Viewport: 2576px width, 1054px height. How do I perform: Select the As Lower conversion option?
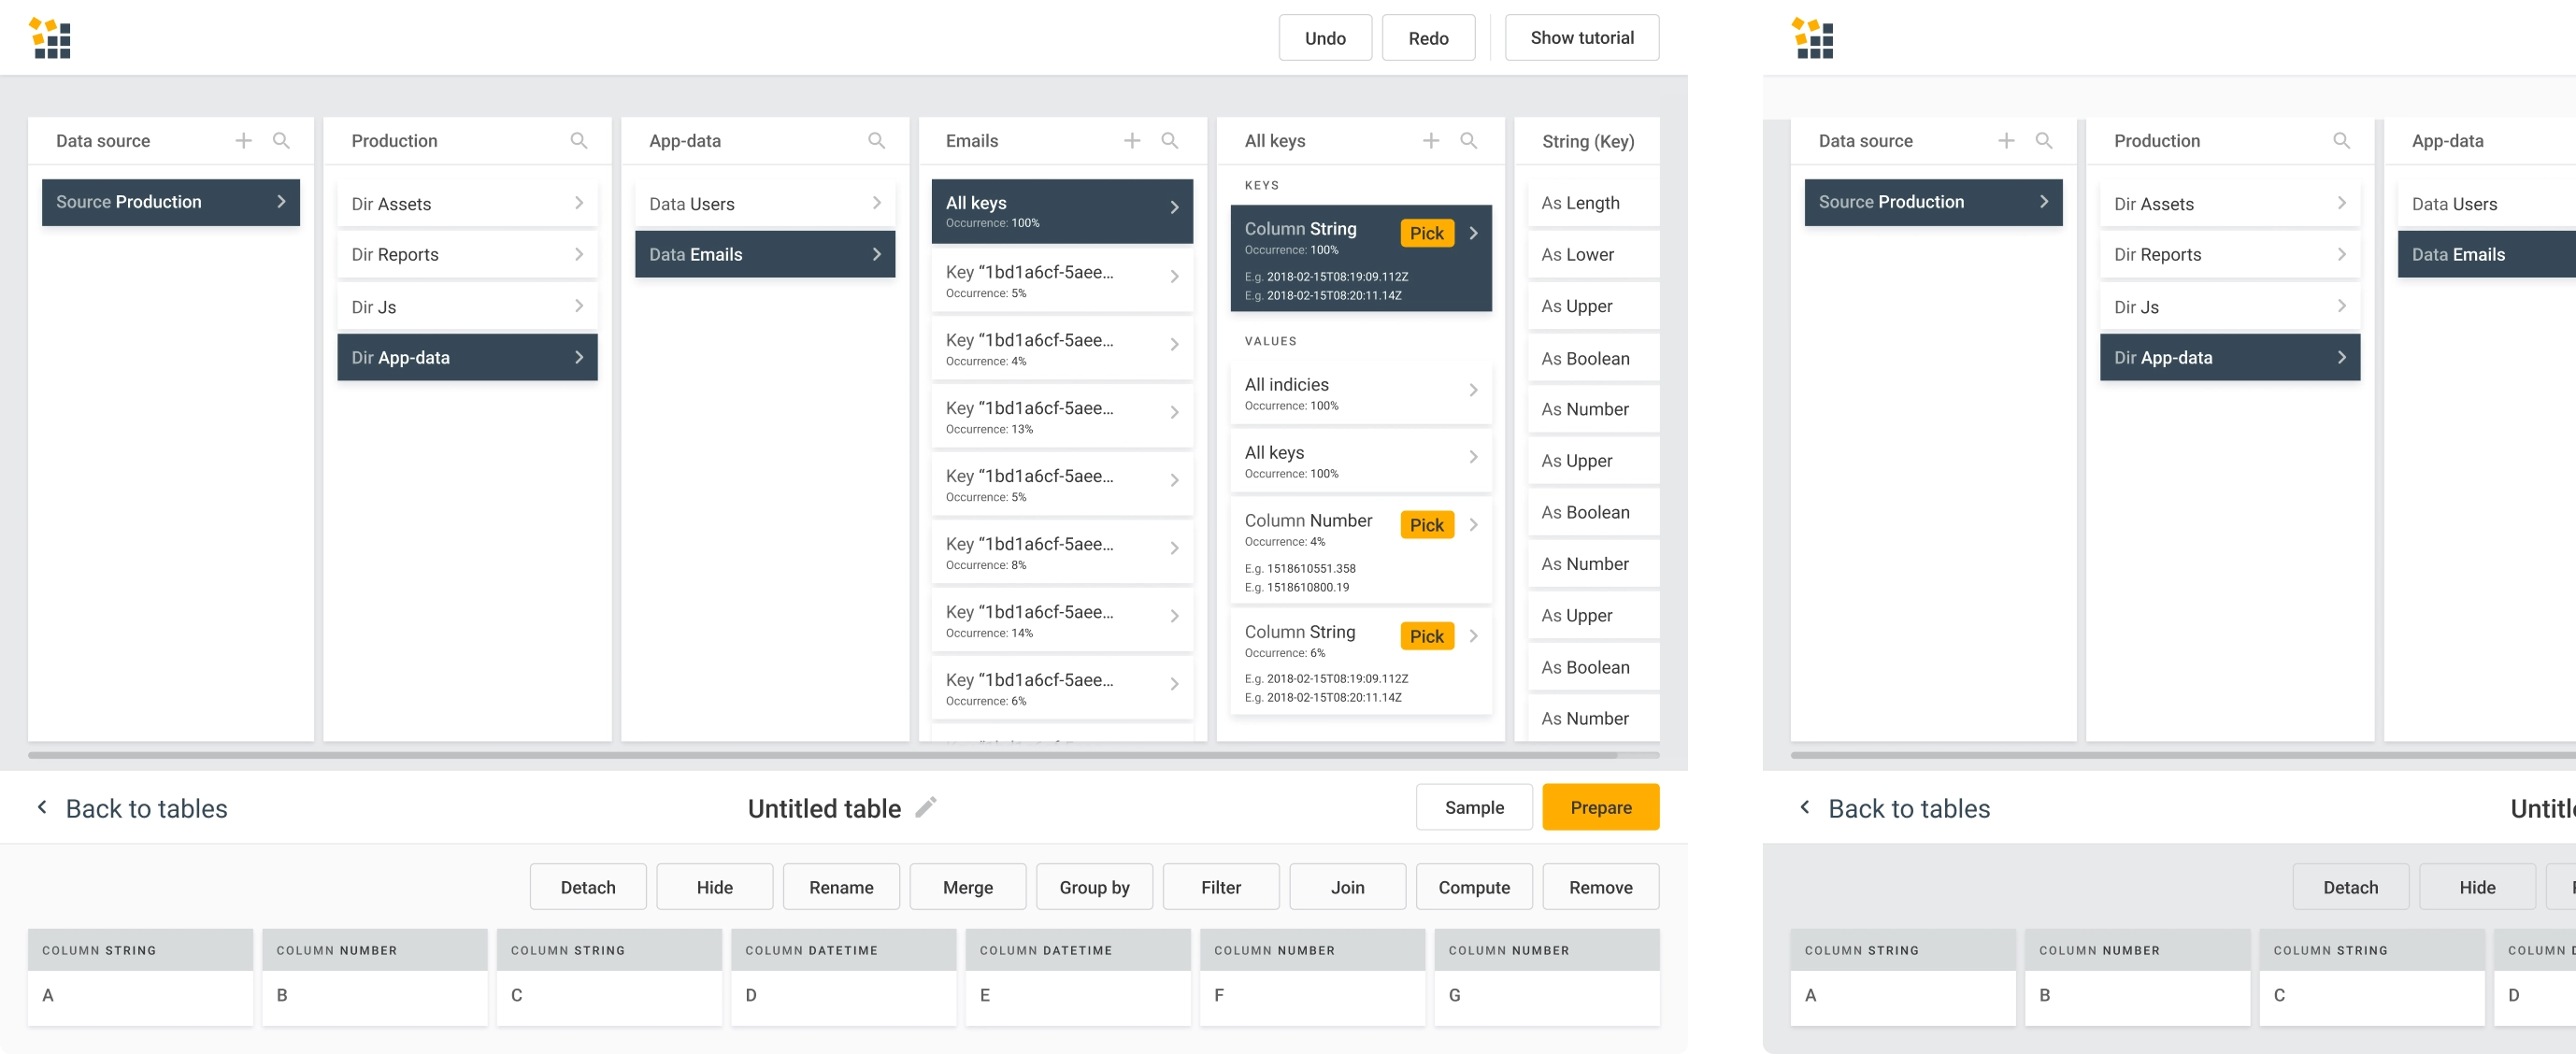(1577, 255)
